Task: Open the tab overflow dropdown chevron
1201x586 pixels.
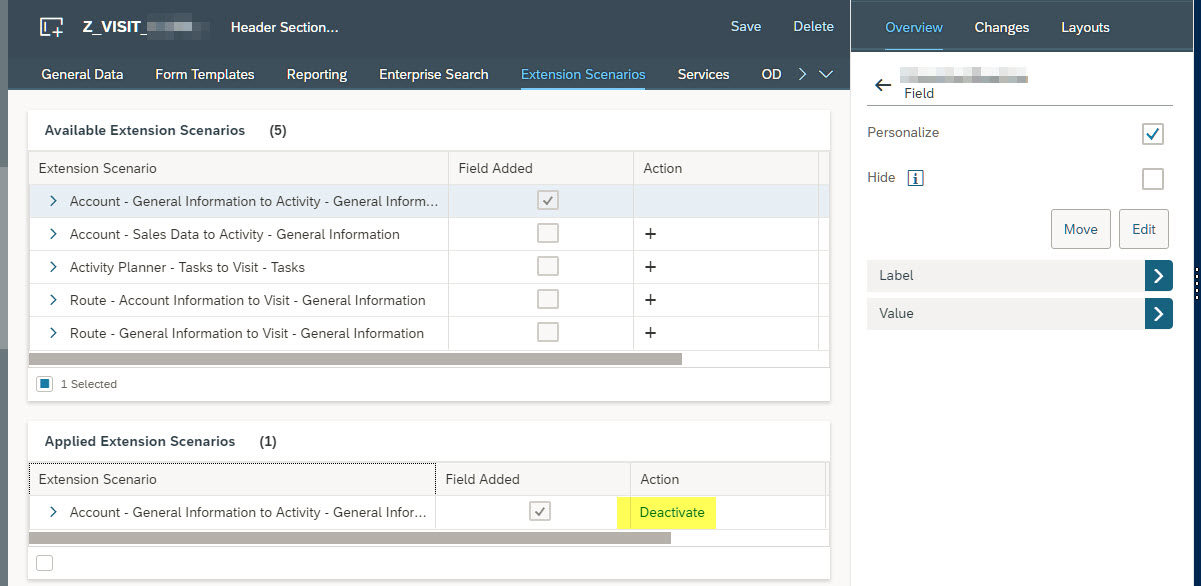Action: click(x=826, y=74)
